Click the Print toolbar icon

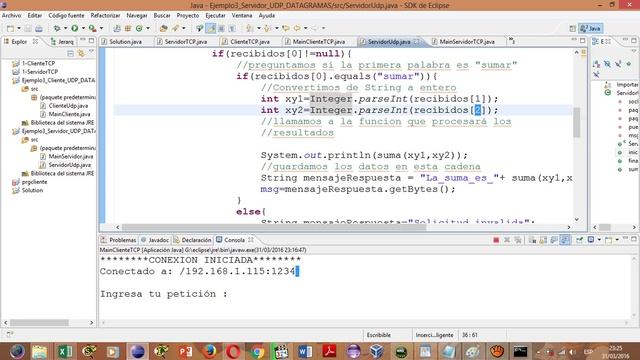coord(39,28)
